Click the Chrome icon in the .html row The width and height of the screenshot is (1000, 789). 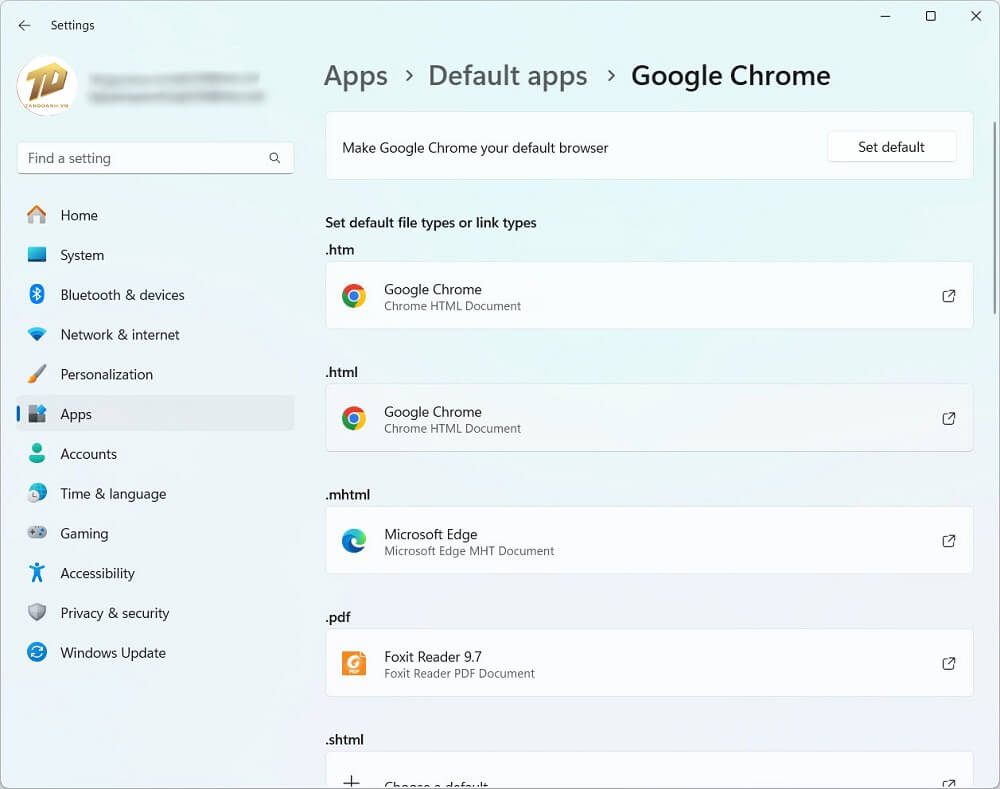pos(354,418)
